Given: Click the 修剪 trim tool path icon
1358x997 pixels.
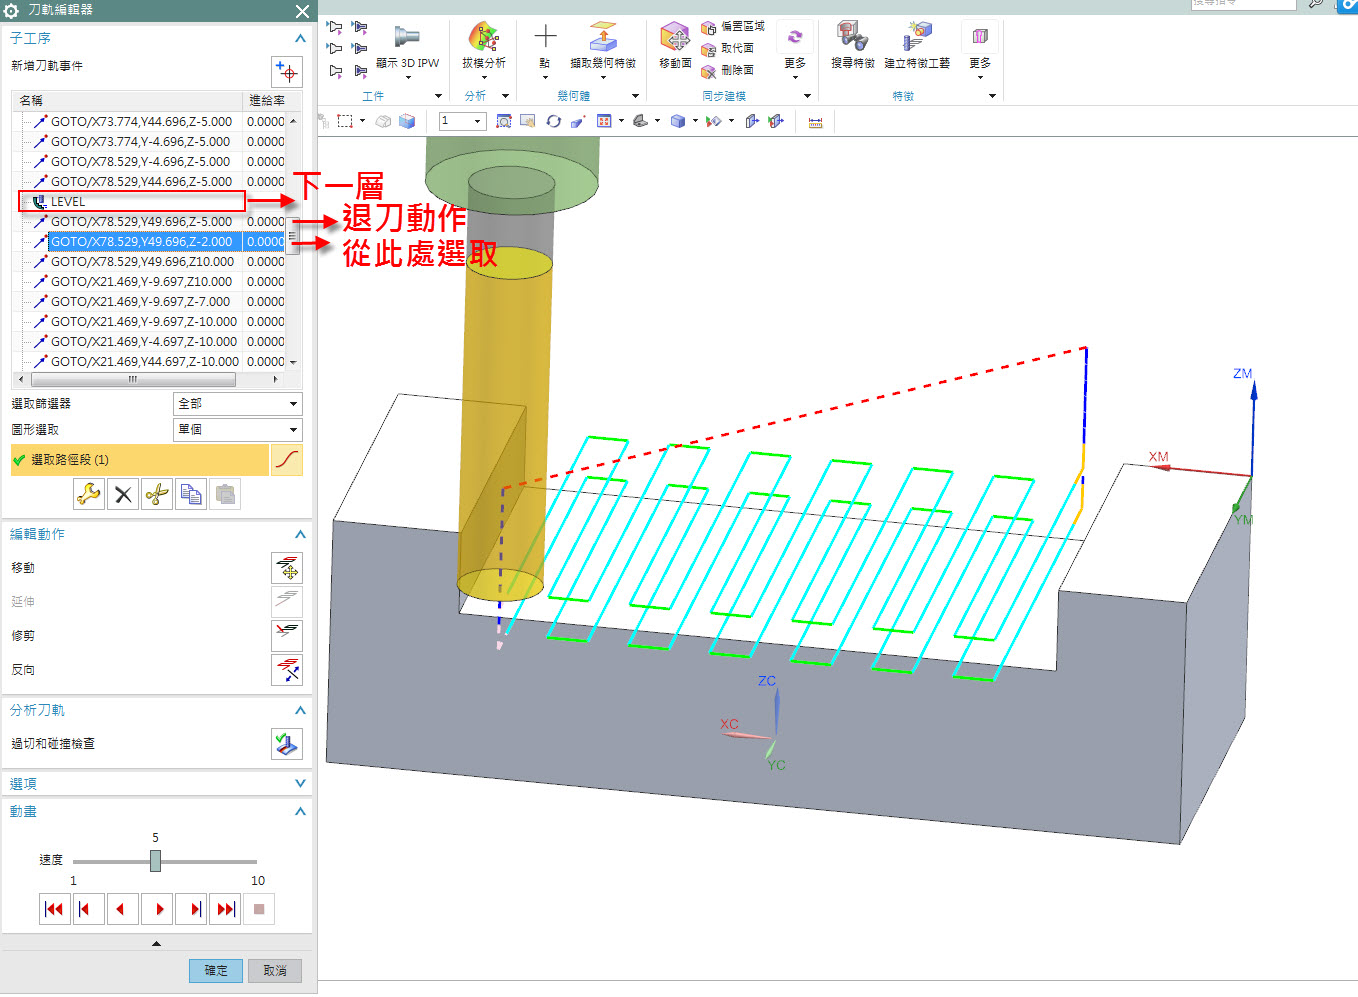Looking at the screenshot, I should point(287,635).
